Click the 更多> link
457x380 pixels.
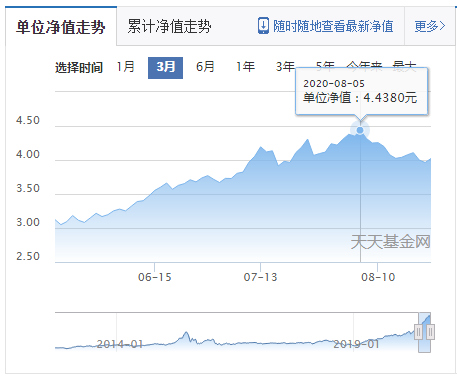(430, 26)
